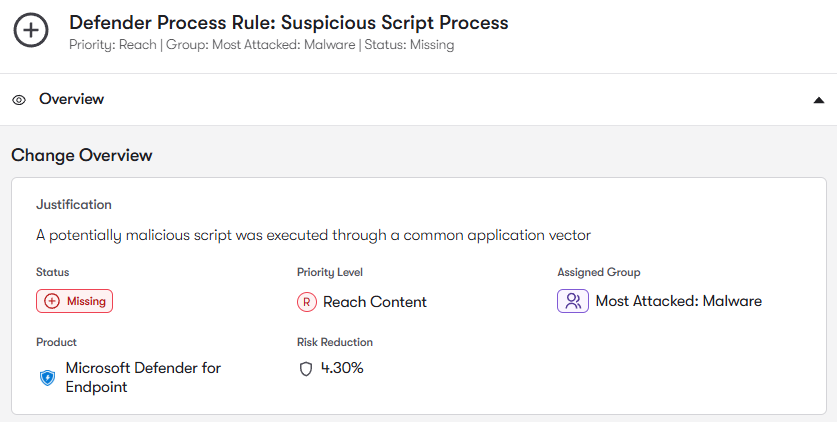The height and width of the screenshot is (422, 837).
Task: Click the circled R Reach icon
Action: pos(307,302)
